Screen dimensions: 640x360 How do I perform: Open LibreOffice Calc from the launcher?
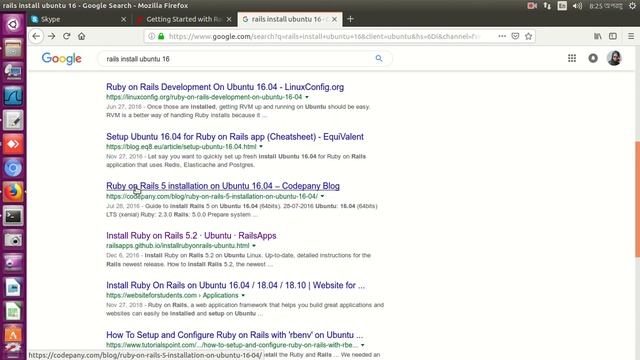13,311
